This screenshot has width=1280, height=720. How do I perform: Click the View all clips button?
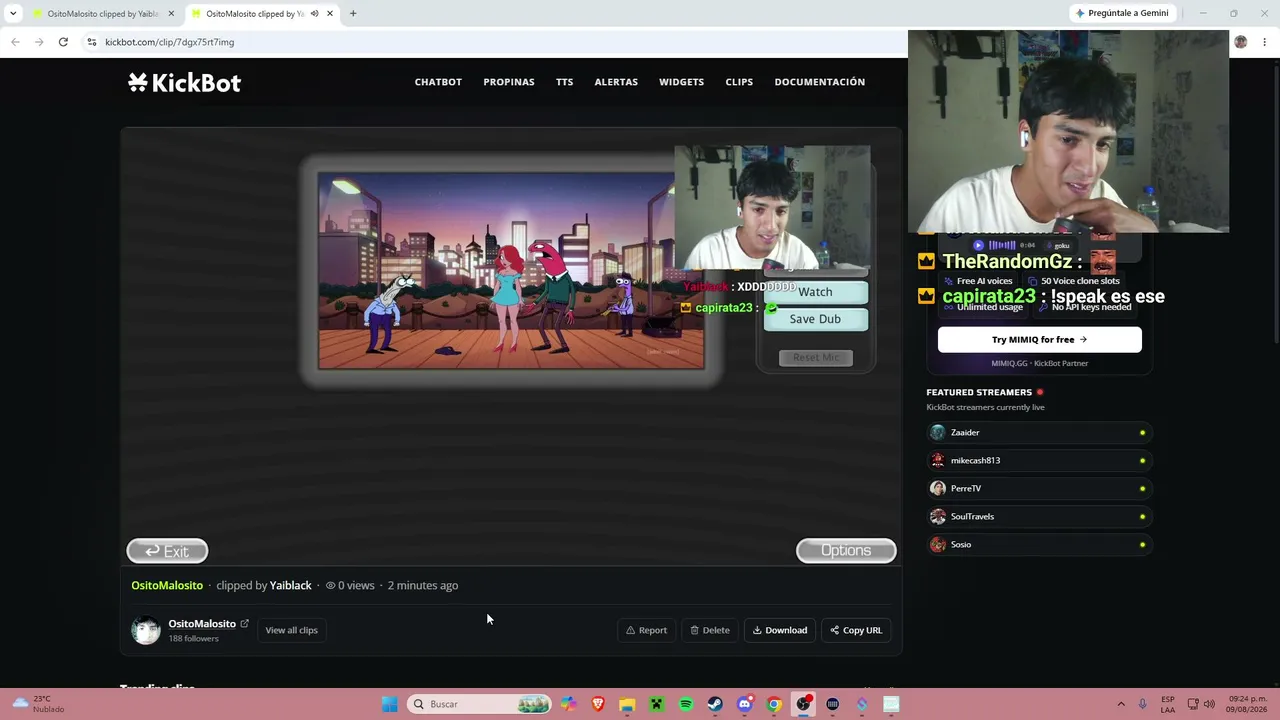[x=291, y=630]
